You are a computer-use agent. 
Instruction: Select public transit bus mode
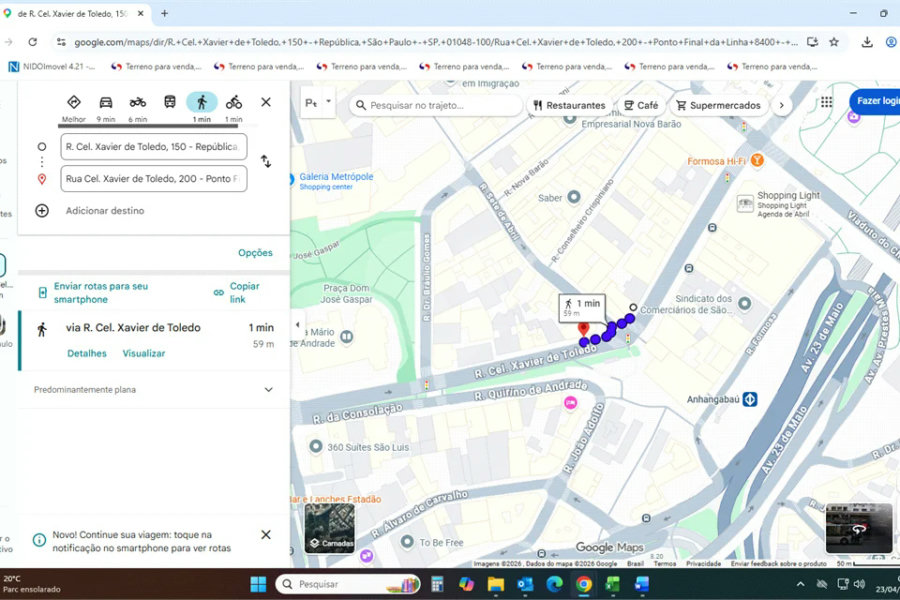(170, 102)
